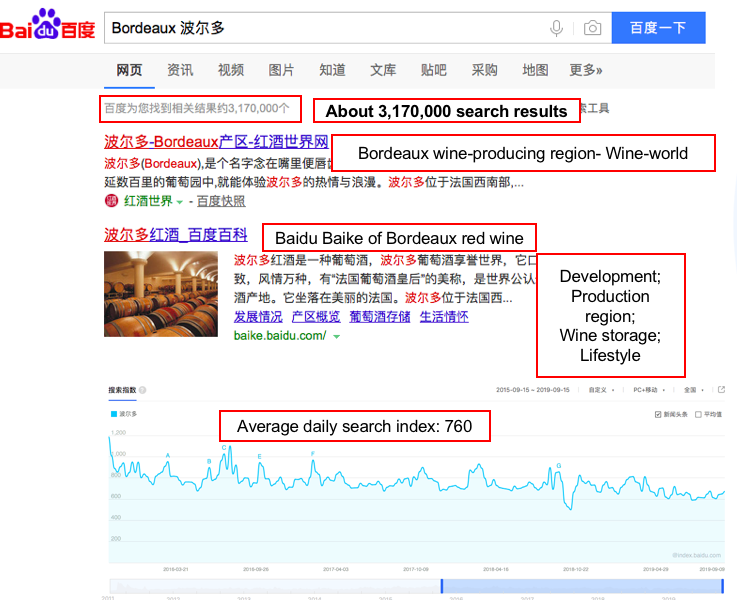Switch to the 图片 tab
The height and width of the screenshot is (600, 737).
281,70
